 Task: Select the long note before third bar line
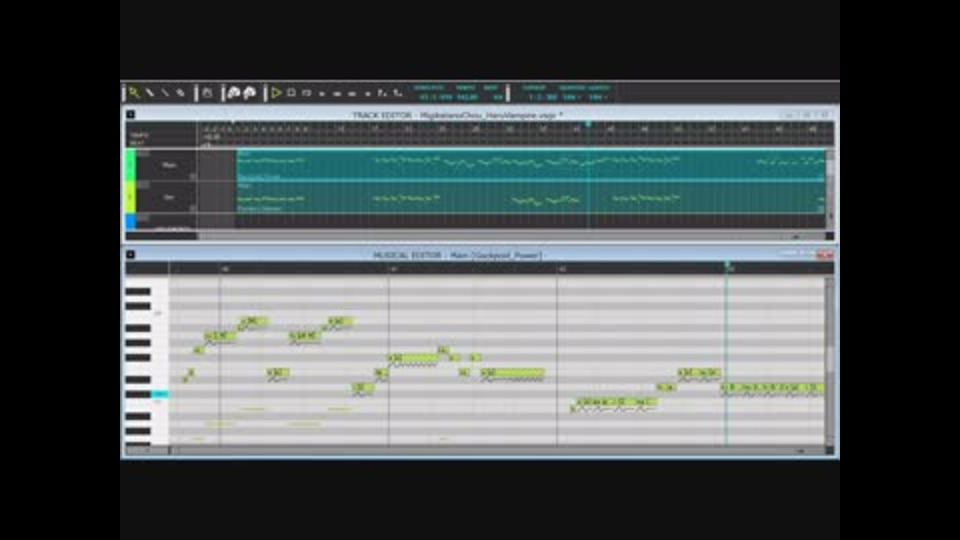[x=512, y=372]
